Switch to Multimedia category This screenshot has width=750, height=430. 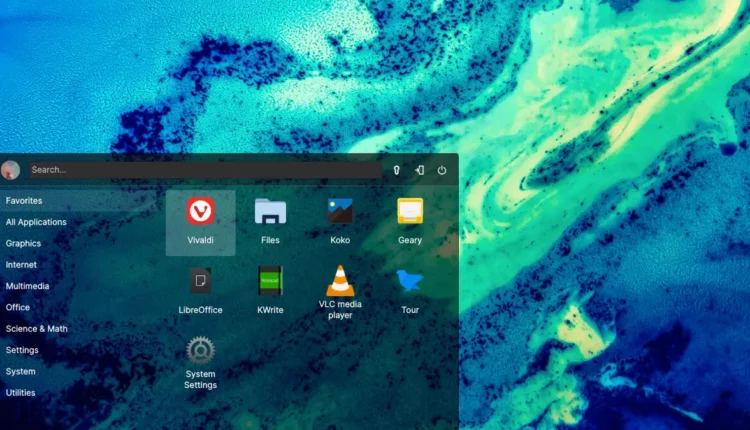coord(27,286)
